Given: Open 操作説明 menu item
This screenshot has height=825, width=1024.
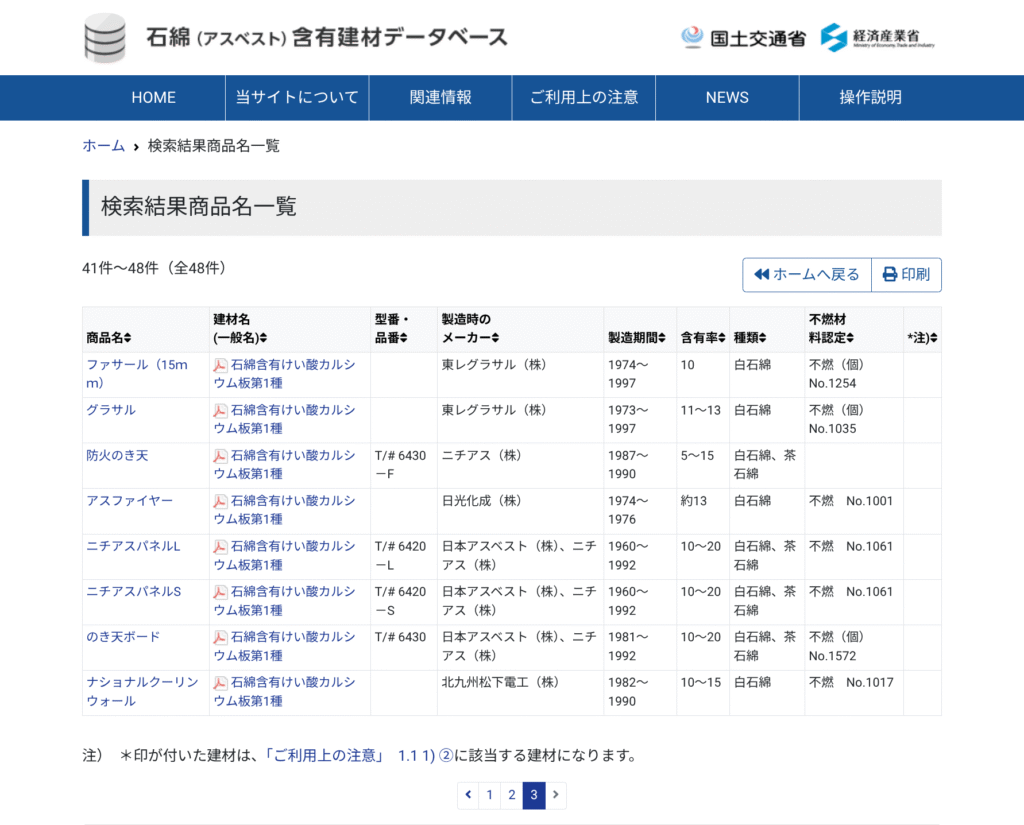Looking at the screenshot, I should click(871, 97).
